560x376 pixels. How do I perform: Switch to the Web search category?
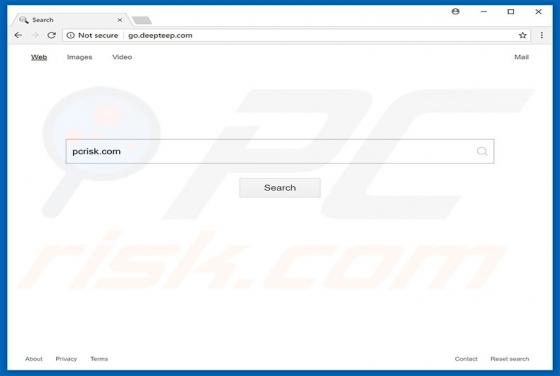(39, 57)
